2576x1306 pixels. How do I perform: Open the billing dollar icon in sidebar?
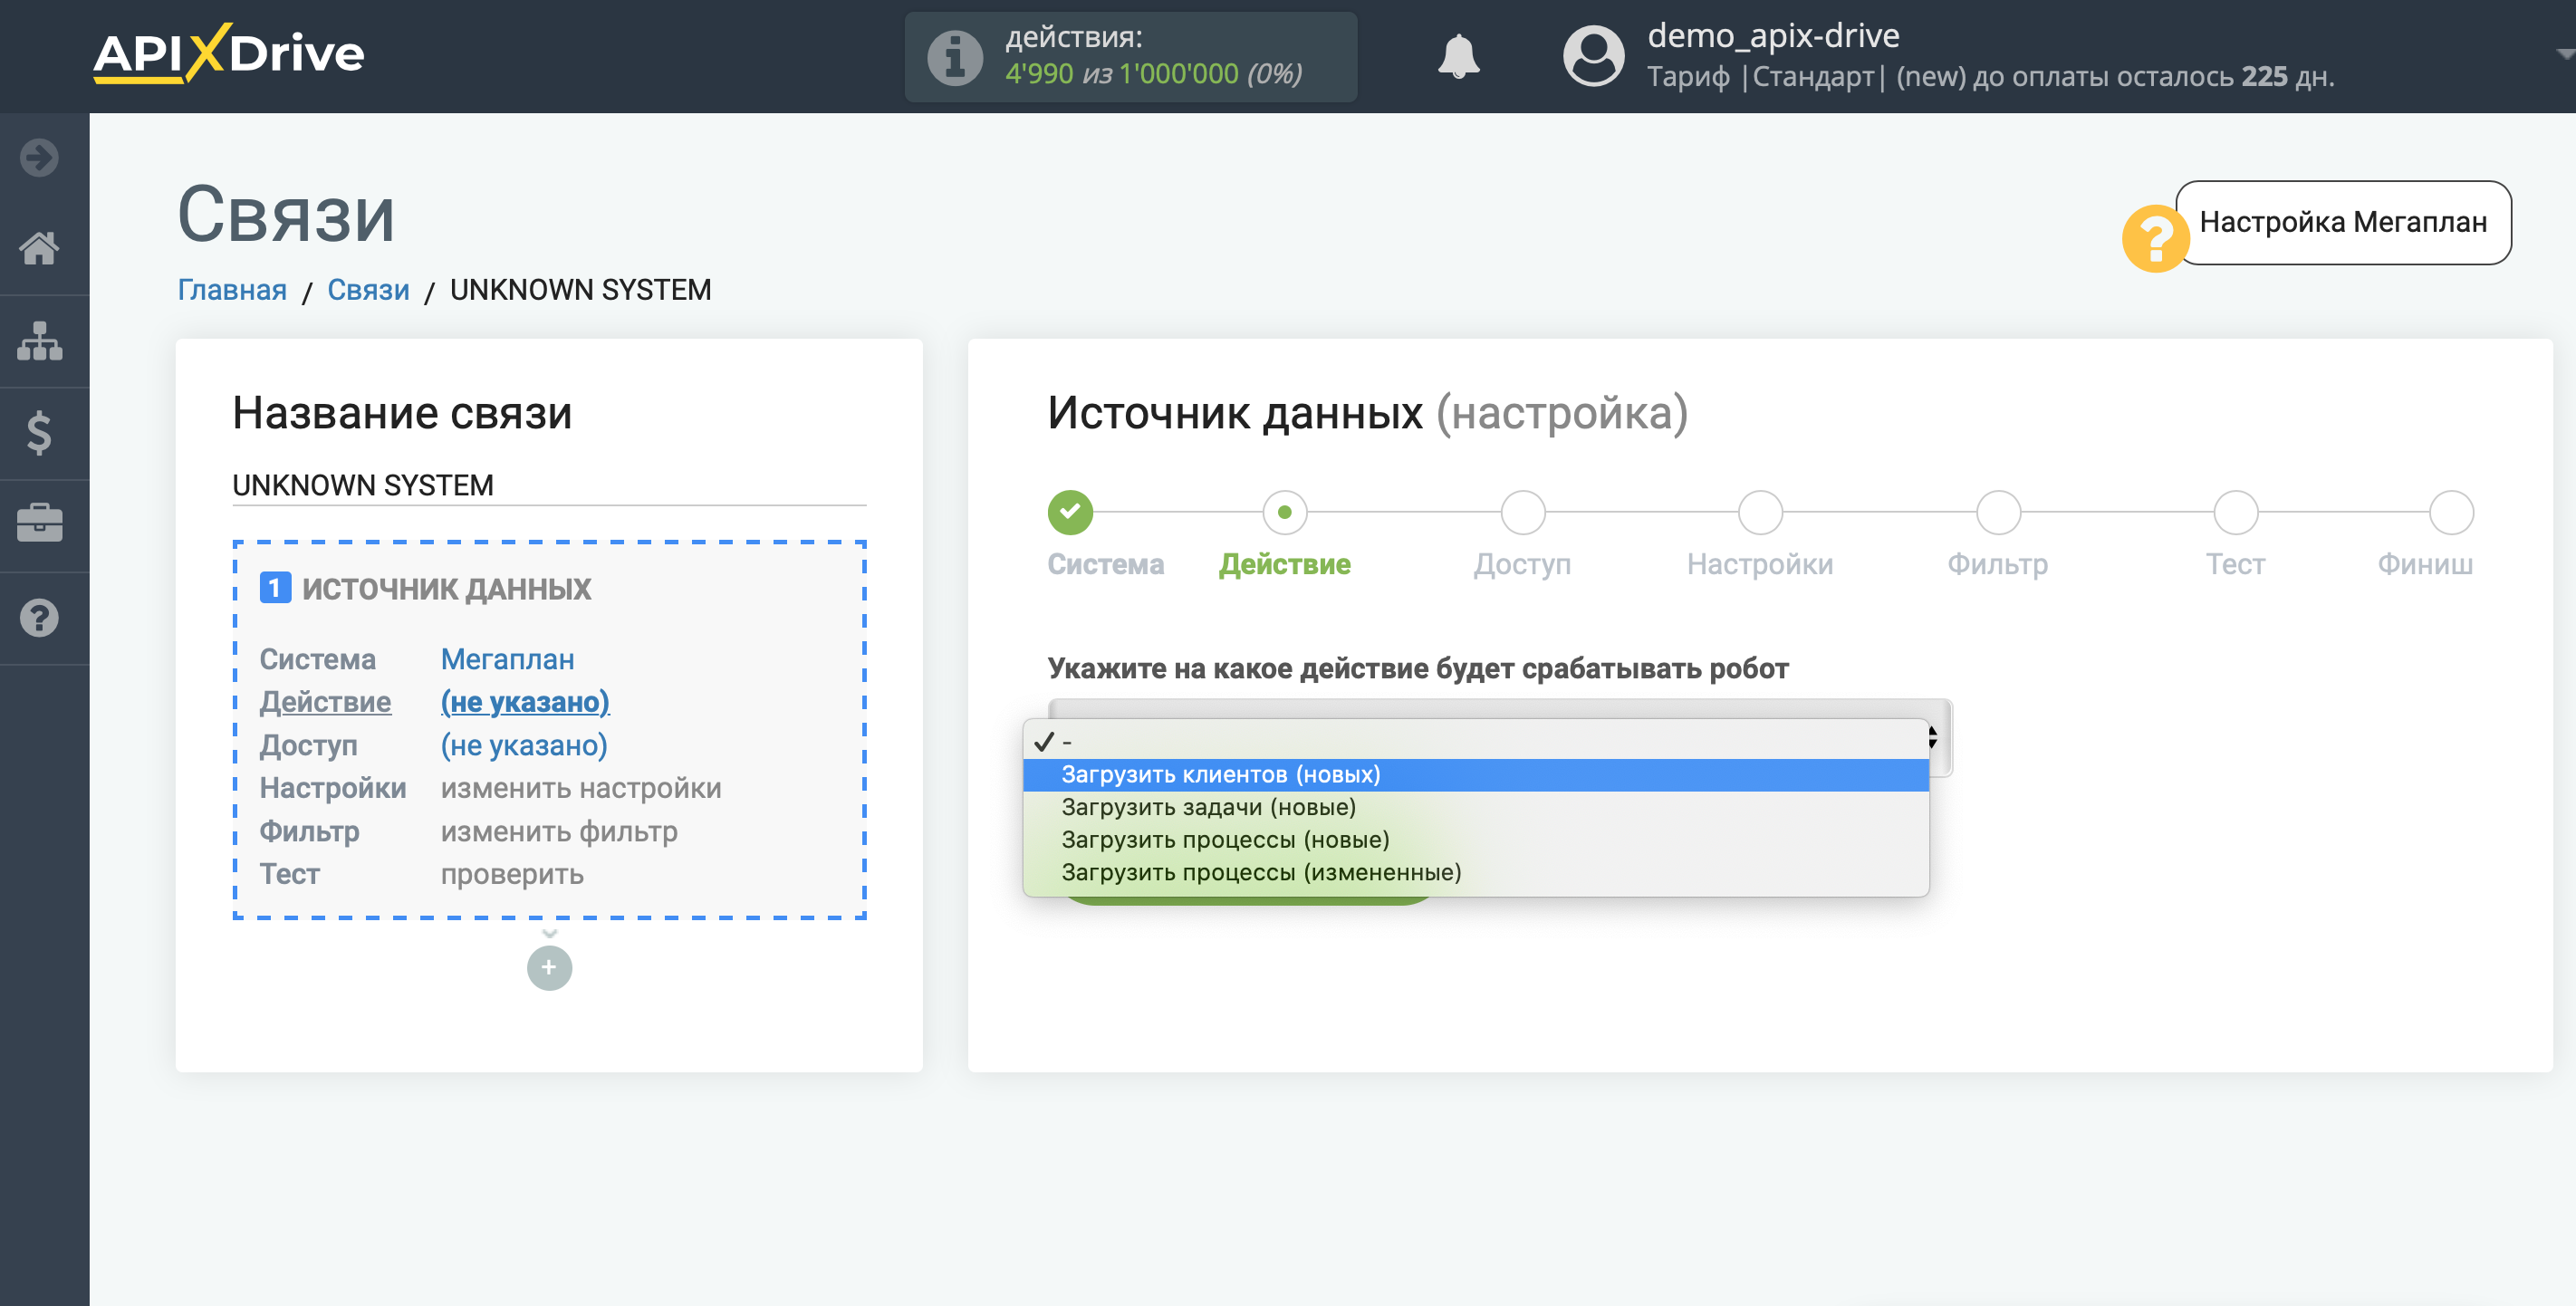40,433
